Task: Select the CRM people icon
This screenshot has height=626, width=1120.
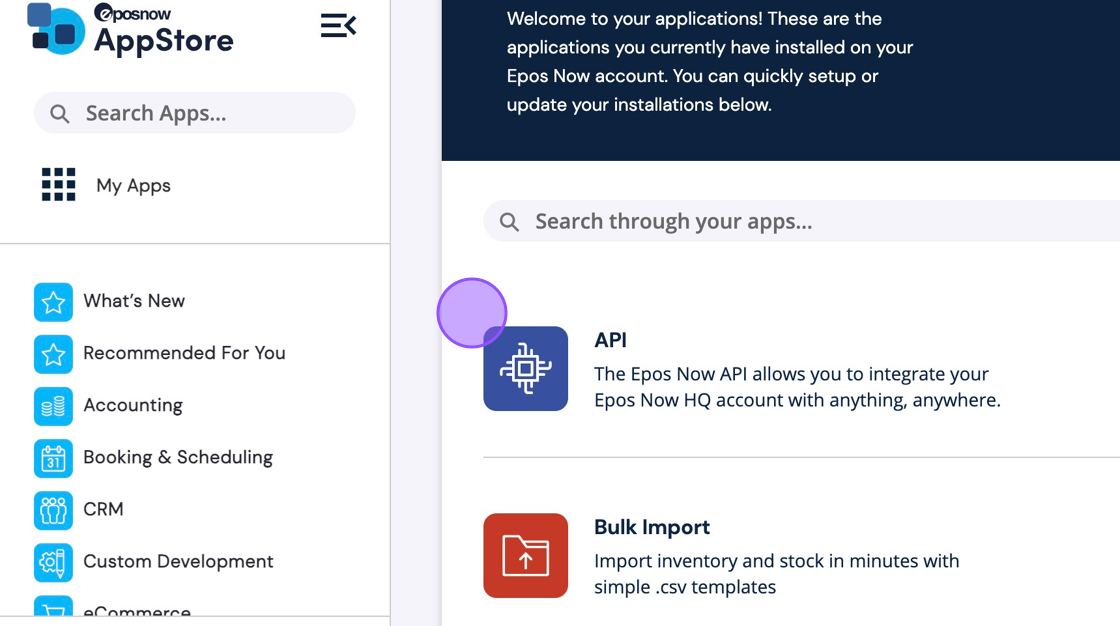Action: pyautogui.click(x=53, y=509)
